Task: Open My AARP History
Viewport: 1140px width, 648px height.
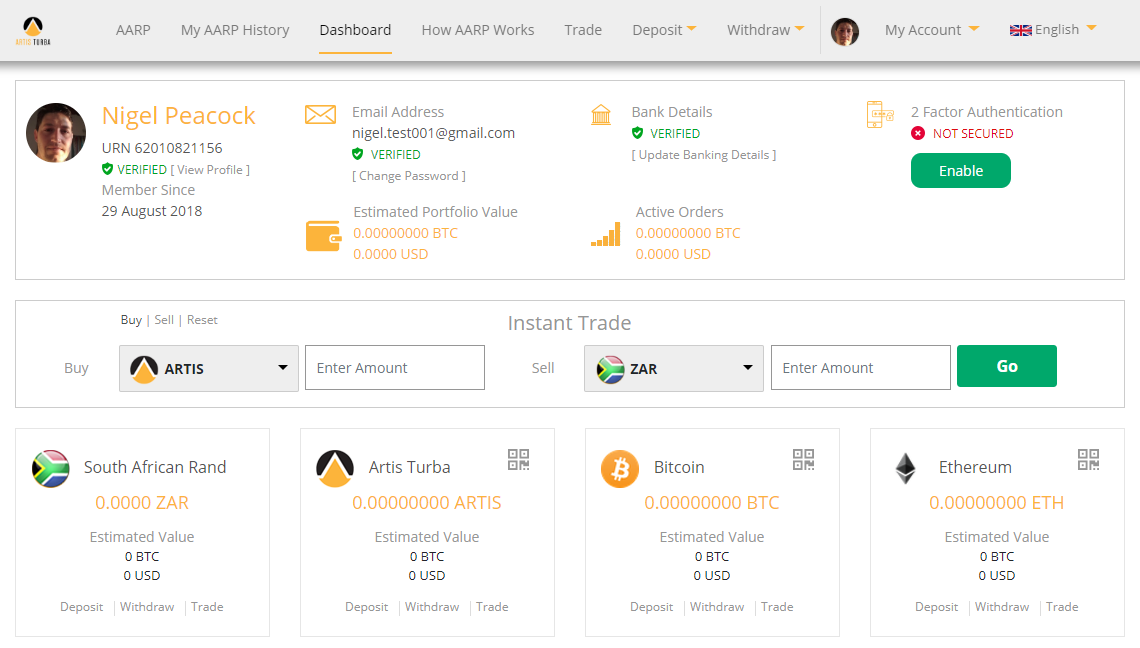Action: [x=235, y=30]
